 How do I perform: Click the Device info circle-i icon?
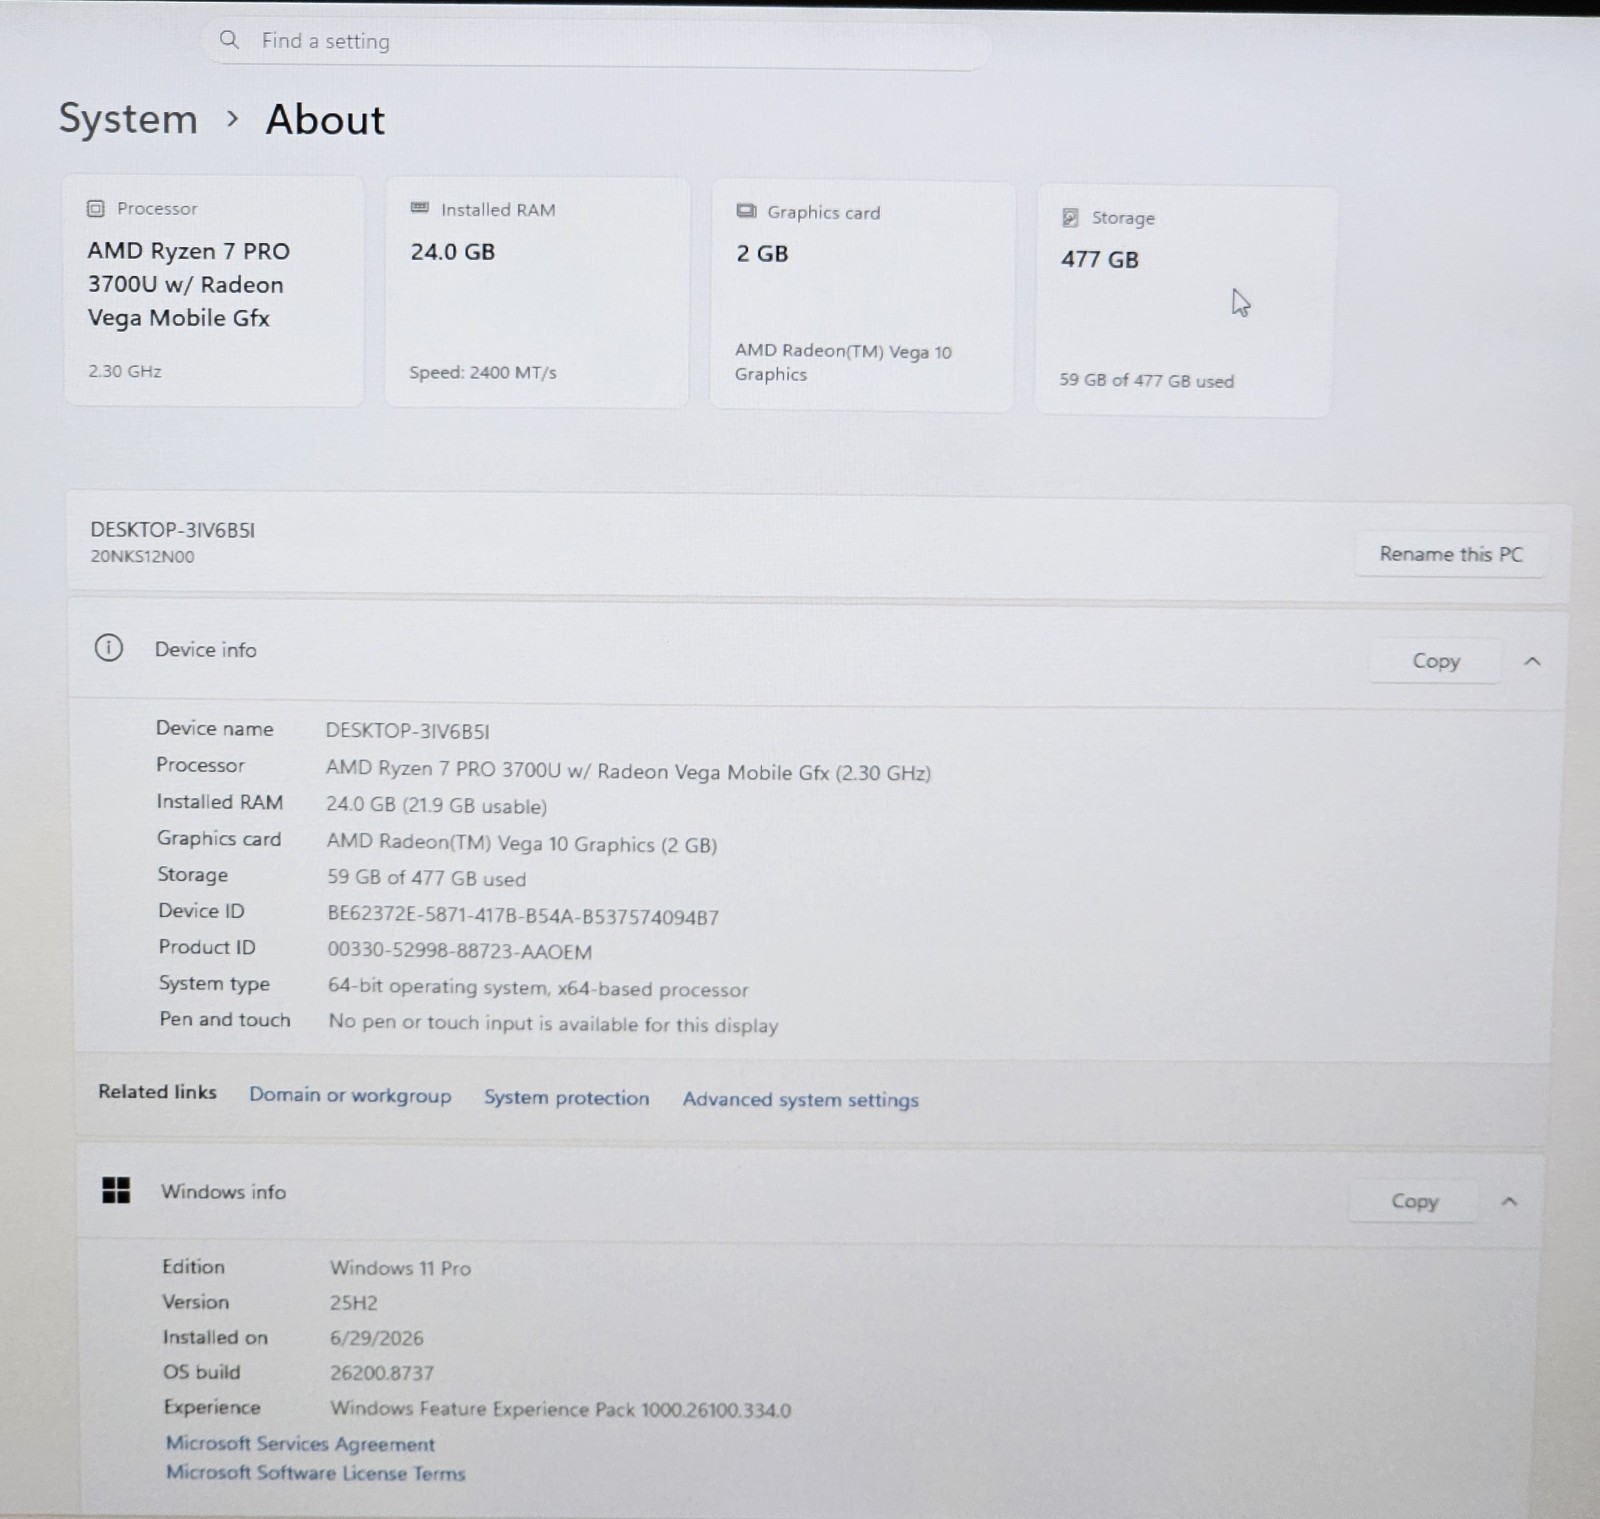(109, 648)
